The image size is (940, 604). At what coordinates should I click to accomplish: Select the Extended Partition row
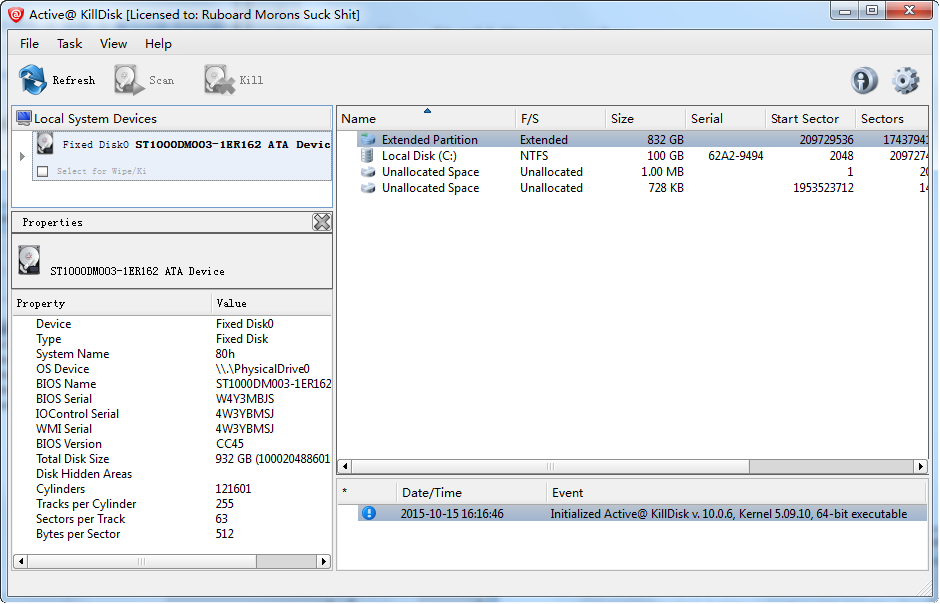point(429,140)
